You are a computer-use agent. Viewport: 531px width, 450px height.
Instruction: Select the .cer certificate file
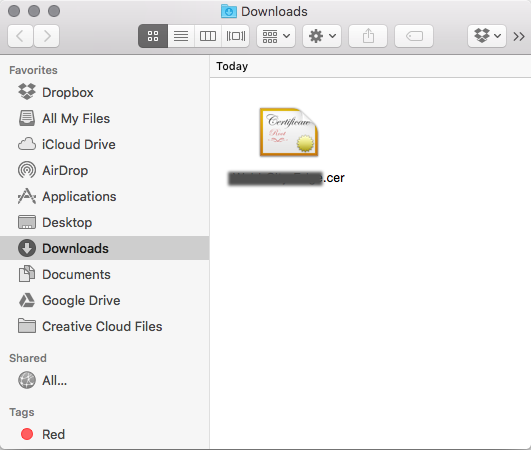tap(288, 146)
